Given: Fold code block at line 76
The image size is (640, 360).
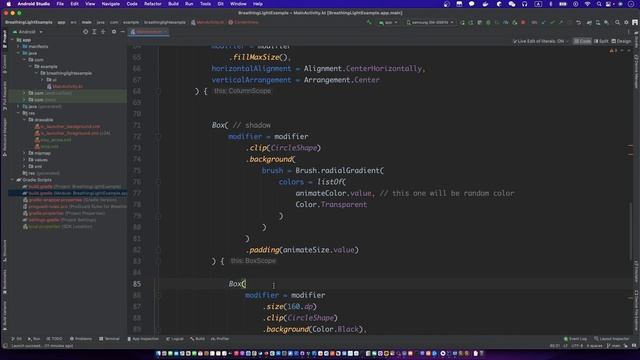Looking at the screenshot, I should point(159,182).
